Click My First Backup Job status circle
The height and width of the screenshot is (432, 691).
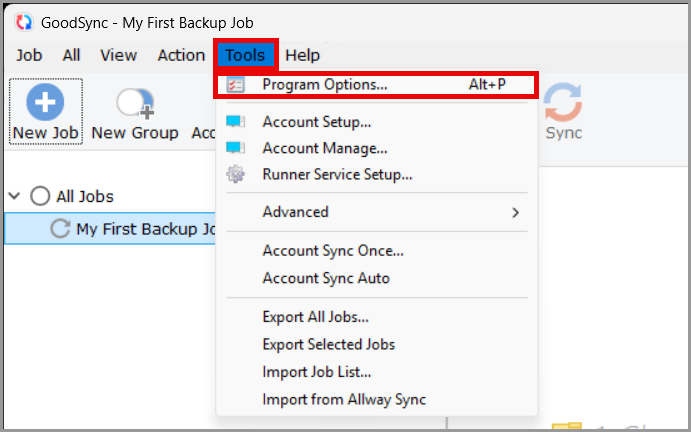point(60,228)
